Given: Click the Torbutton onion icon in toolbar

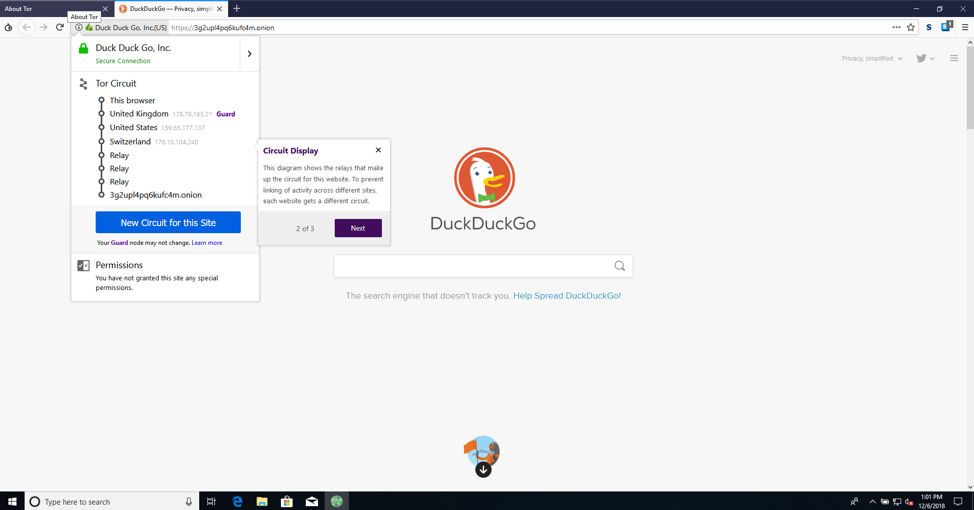Looking at the screenshot, I should point(8,27).
